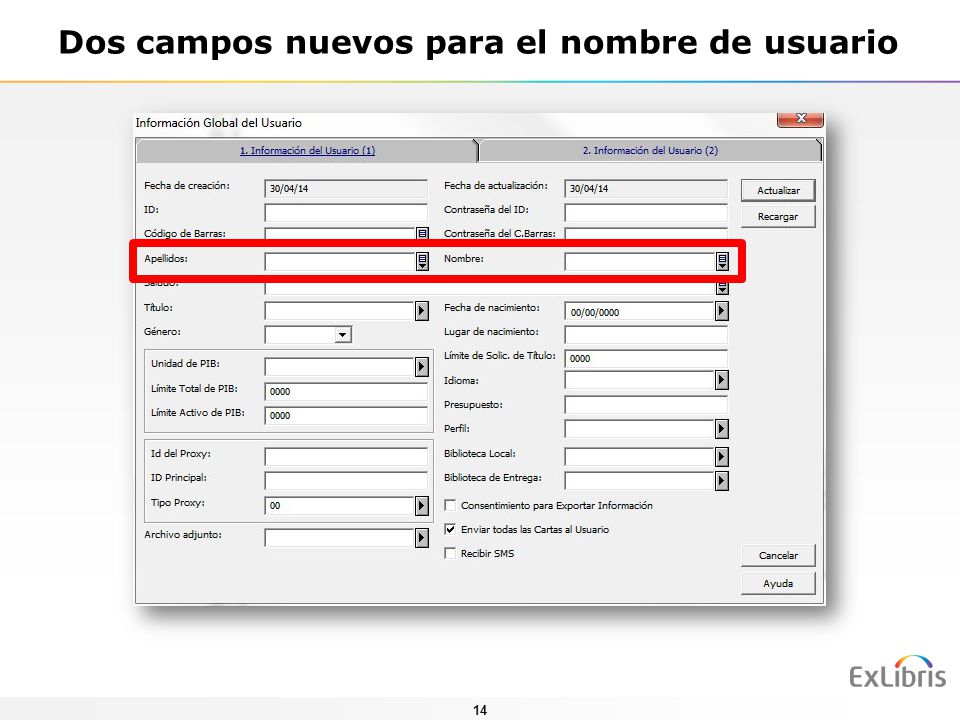Open the list icon beside Código de Barras
Viewport: 960px width, 720px height.
pos(422,233)
